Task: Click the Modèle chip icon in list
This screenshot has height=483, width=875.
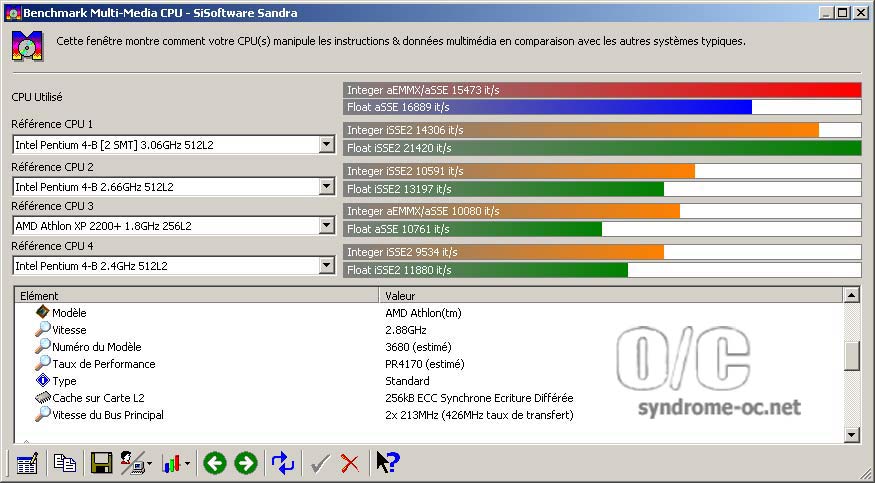Action: [x=42, y=312]
